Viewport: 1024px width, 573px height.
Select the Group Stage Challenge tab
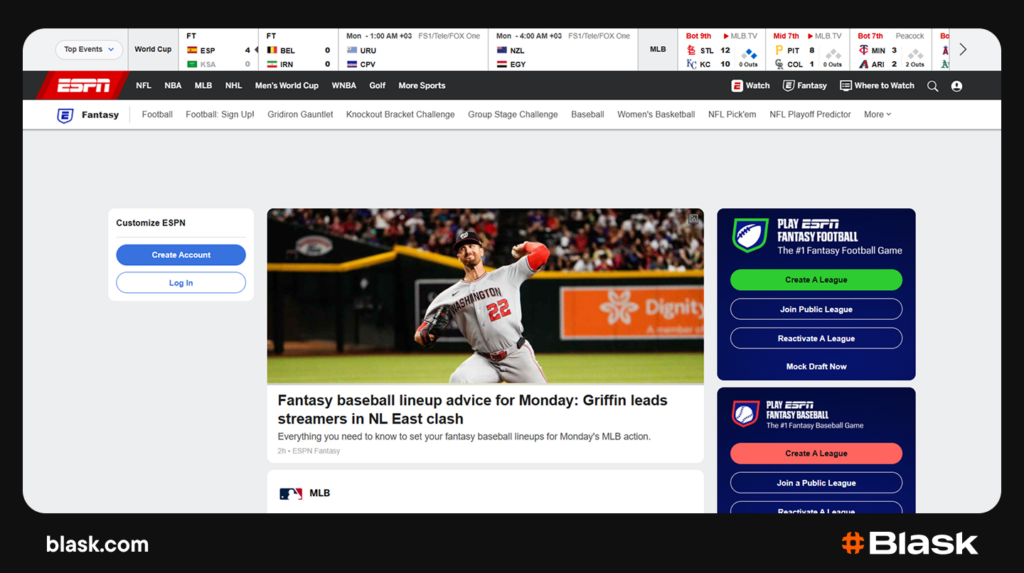point(513,114)
